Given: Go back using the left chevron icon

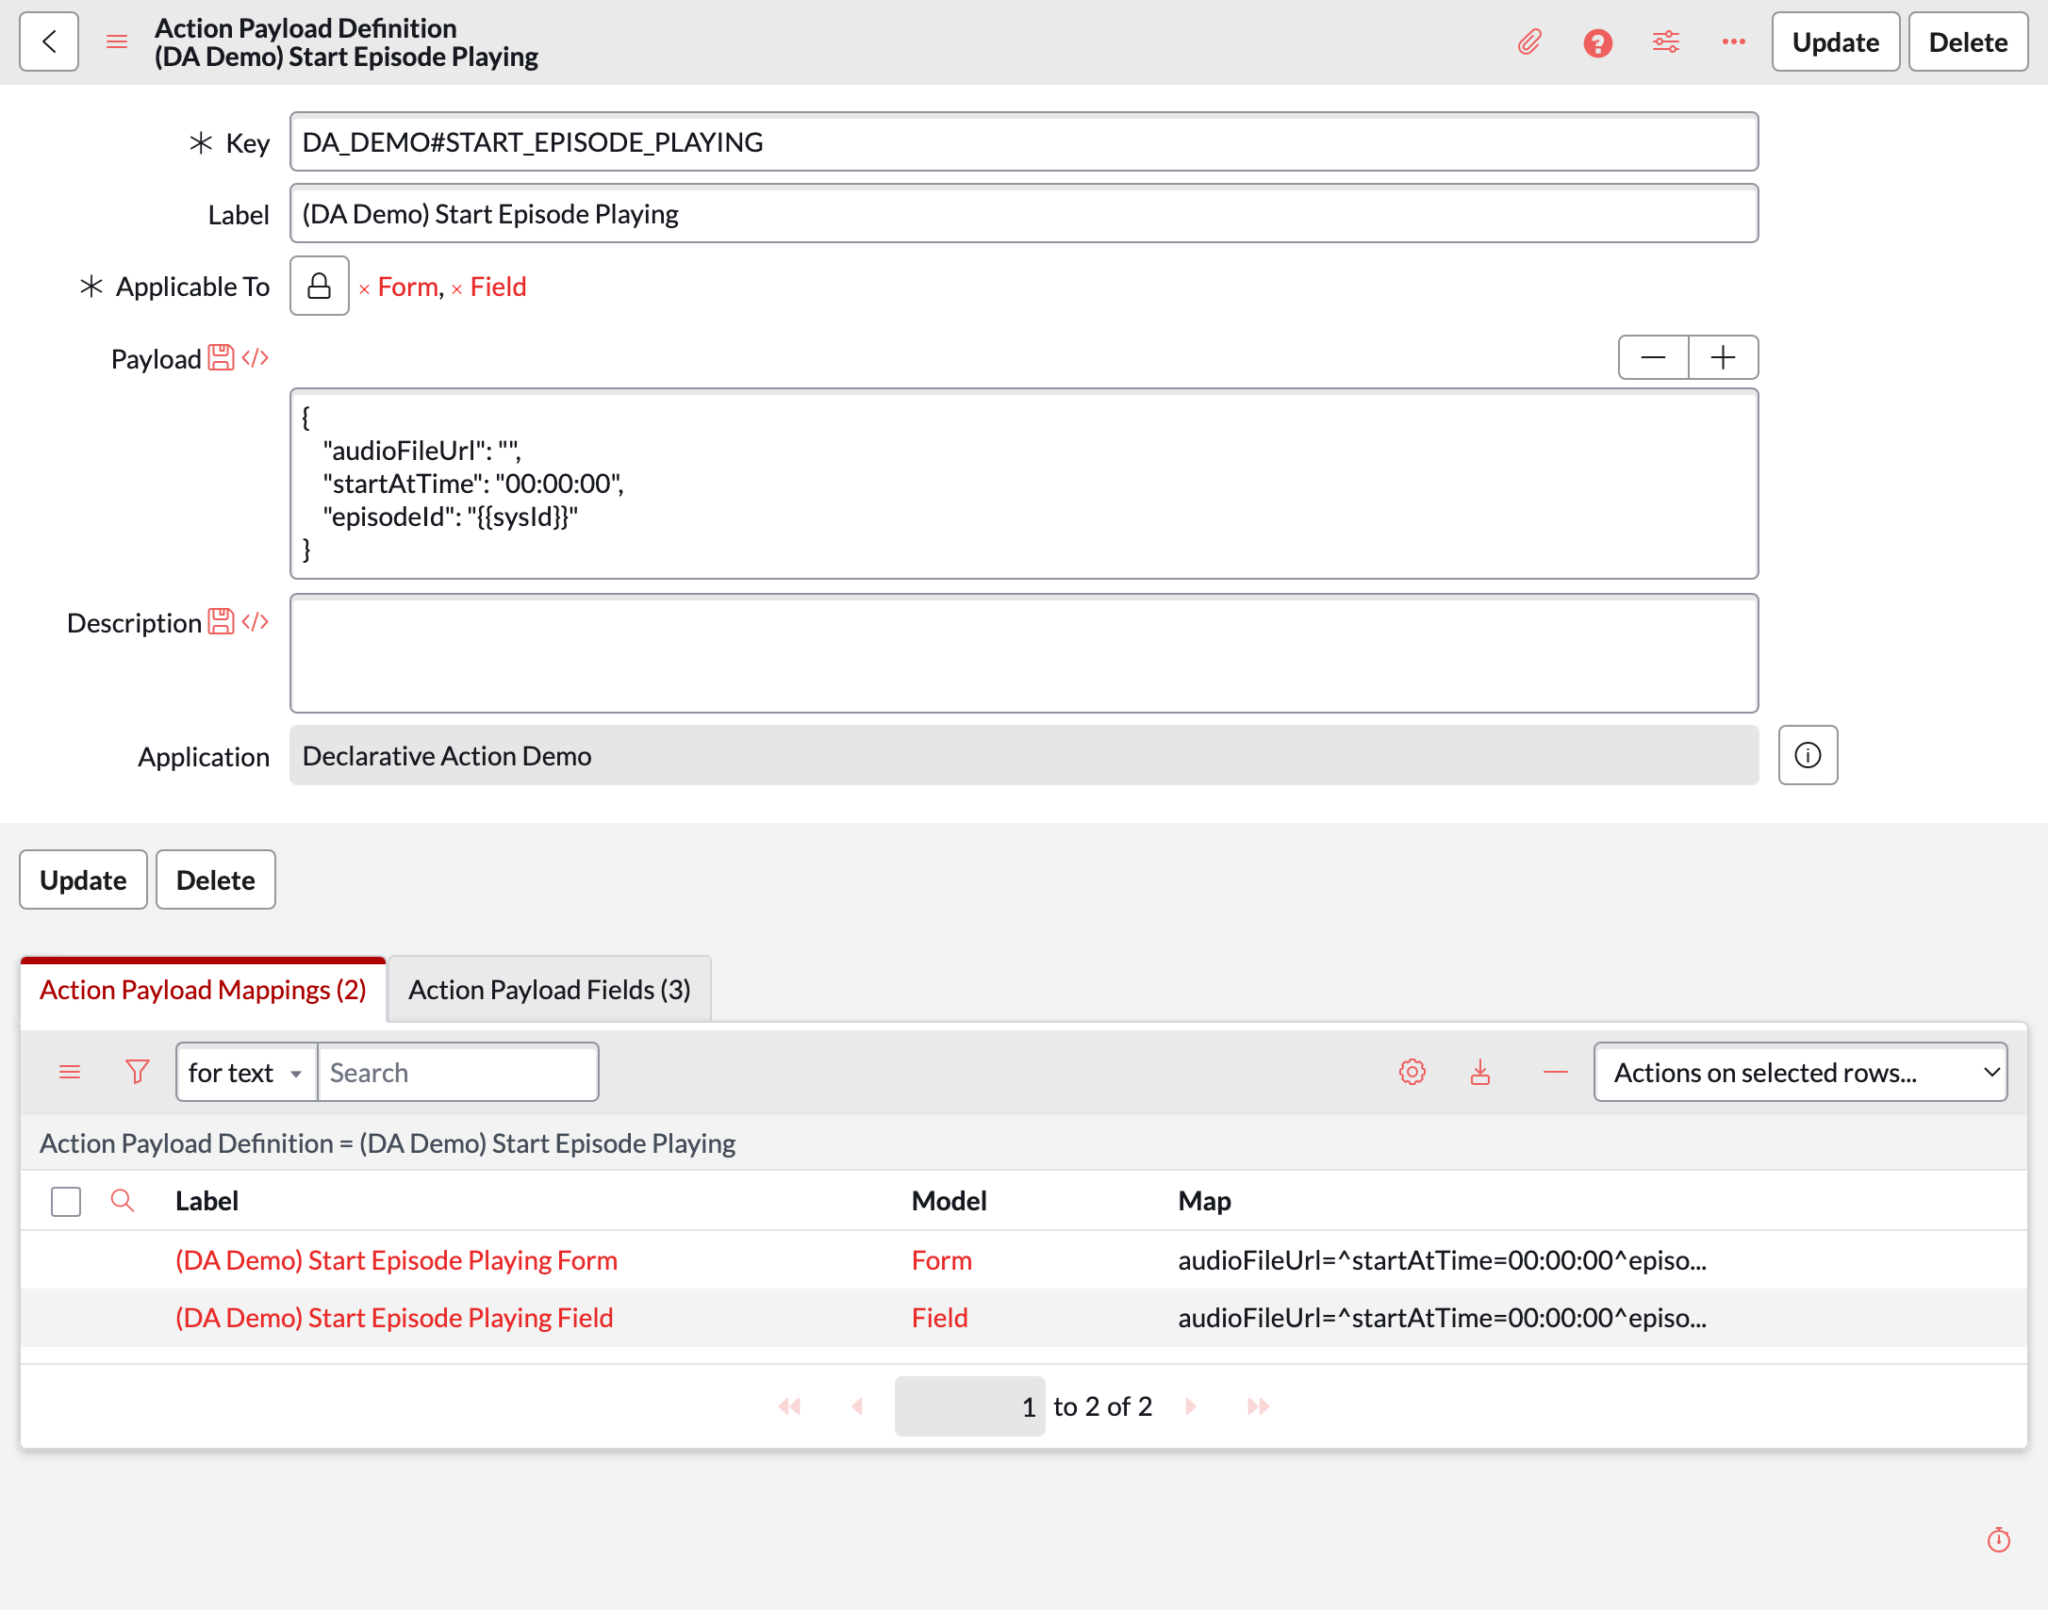Looking at the screenshot, I should (x=49, y=41).
